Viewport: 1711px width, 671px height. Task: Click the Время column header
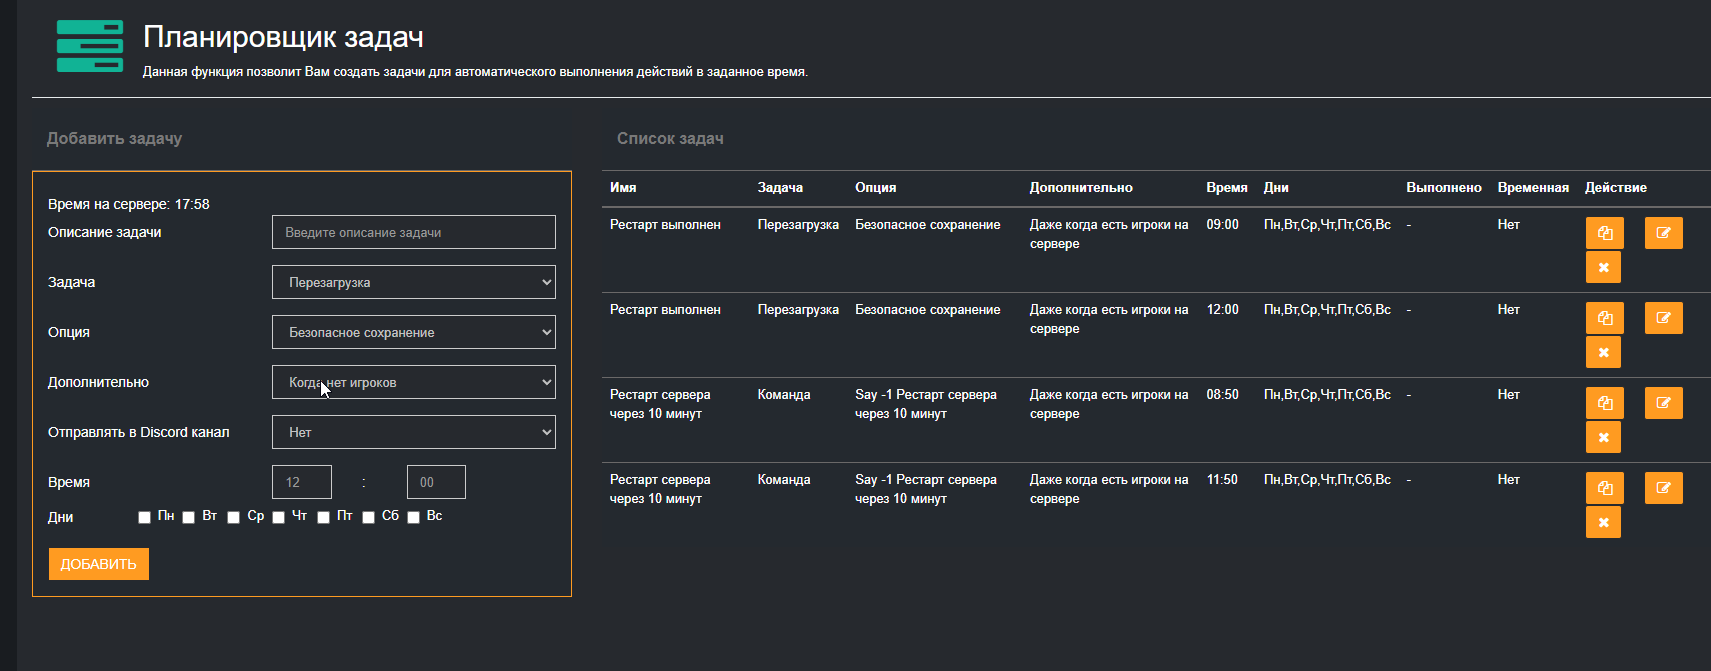1226,187
